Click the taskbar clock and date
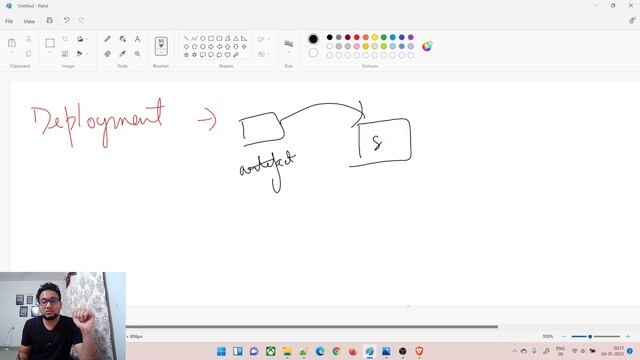The width and height of the screenshot is (640, 360). [612, 351]
